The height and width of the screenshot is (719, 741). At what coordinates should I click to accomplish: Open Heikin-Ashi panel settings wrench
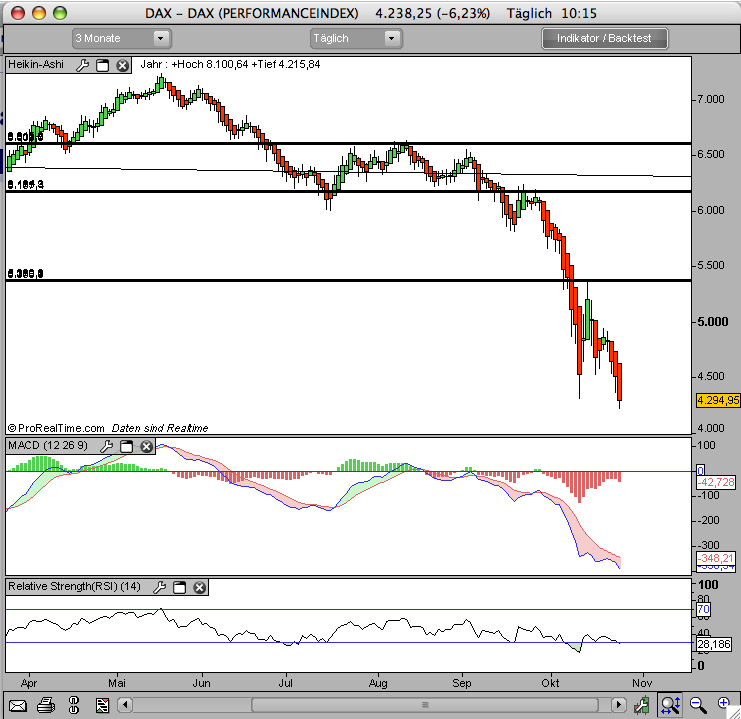click(83, 65)
